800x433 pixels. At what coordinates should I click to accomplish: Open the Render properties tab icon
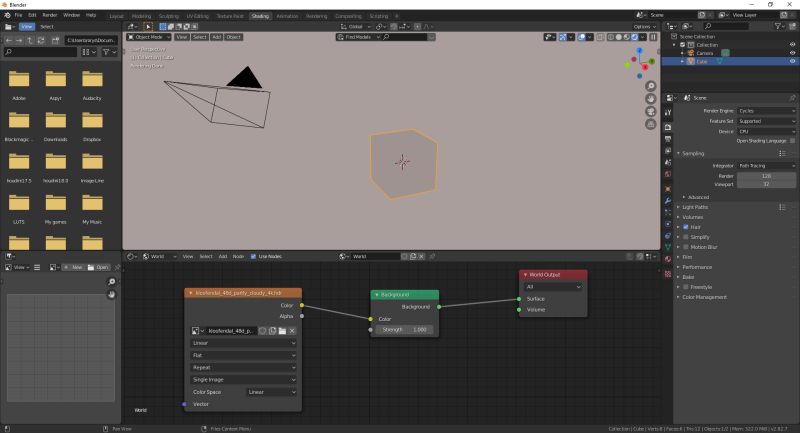[668, 127]
